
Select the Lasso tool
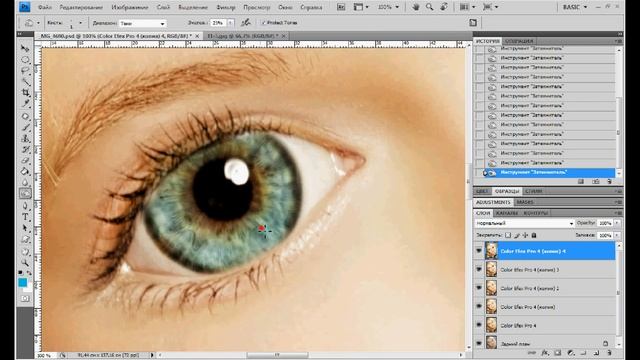(x=25, y=71)
